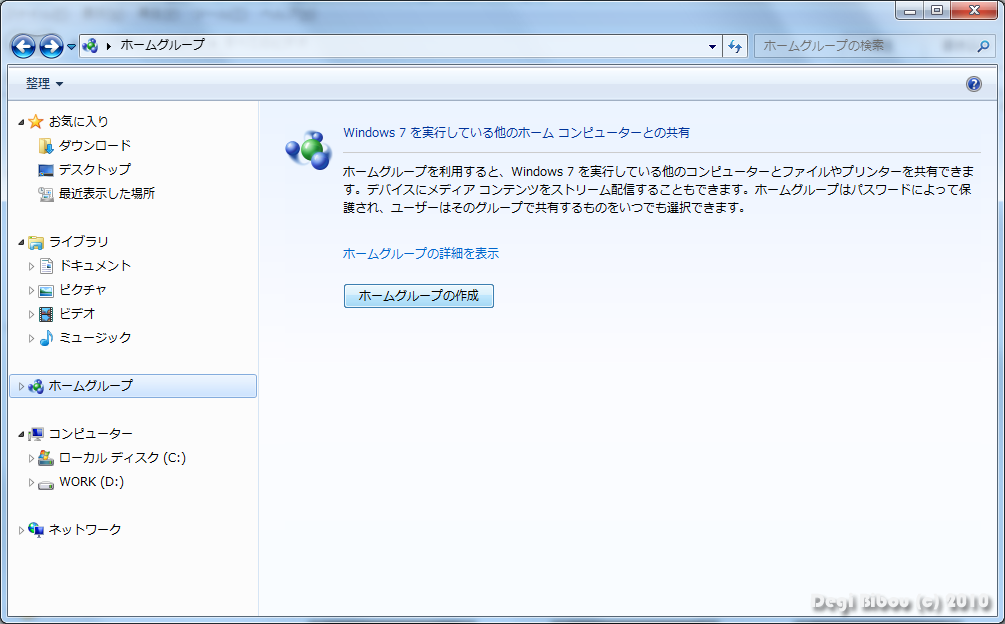Viewport: 1005px width, 624px height.
Task: Click the WORK (D:) drive icon
Action: tap(46, 484)
